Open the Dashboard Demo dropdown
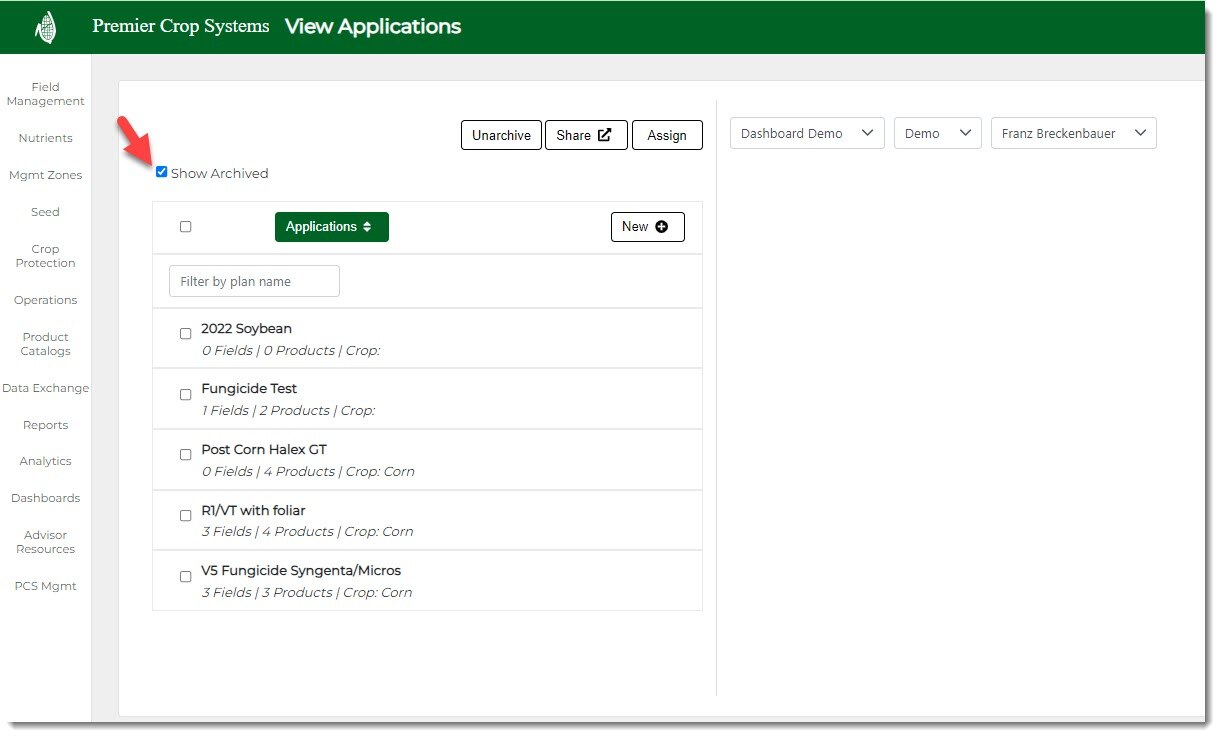Screen dimensions: 1220x737 [x=807, y=134]
